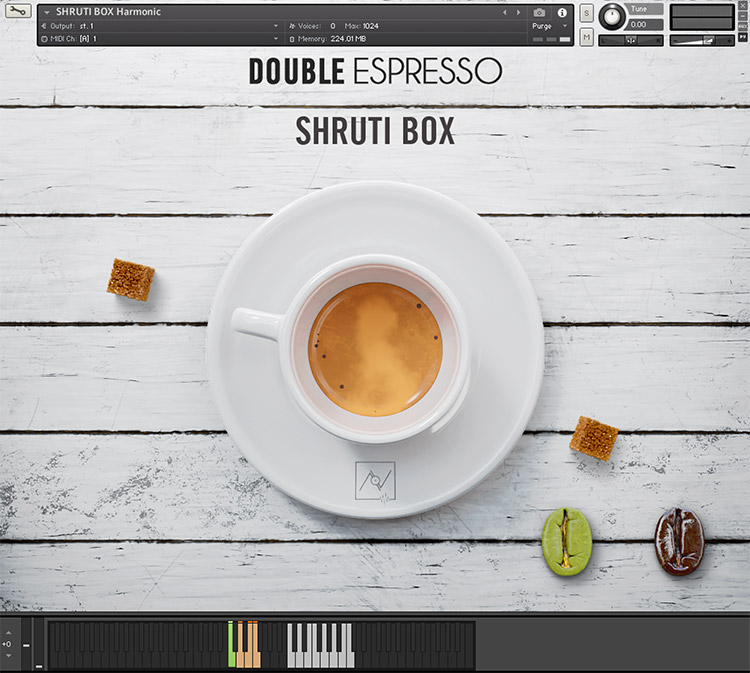This screenshot has height=673, width=750.
Task: Click the sugar cube right of saucer
Action: click(594, 438)
